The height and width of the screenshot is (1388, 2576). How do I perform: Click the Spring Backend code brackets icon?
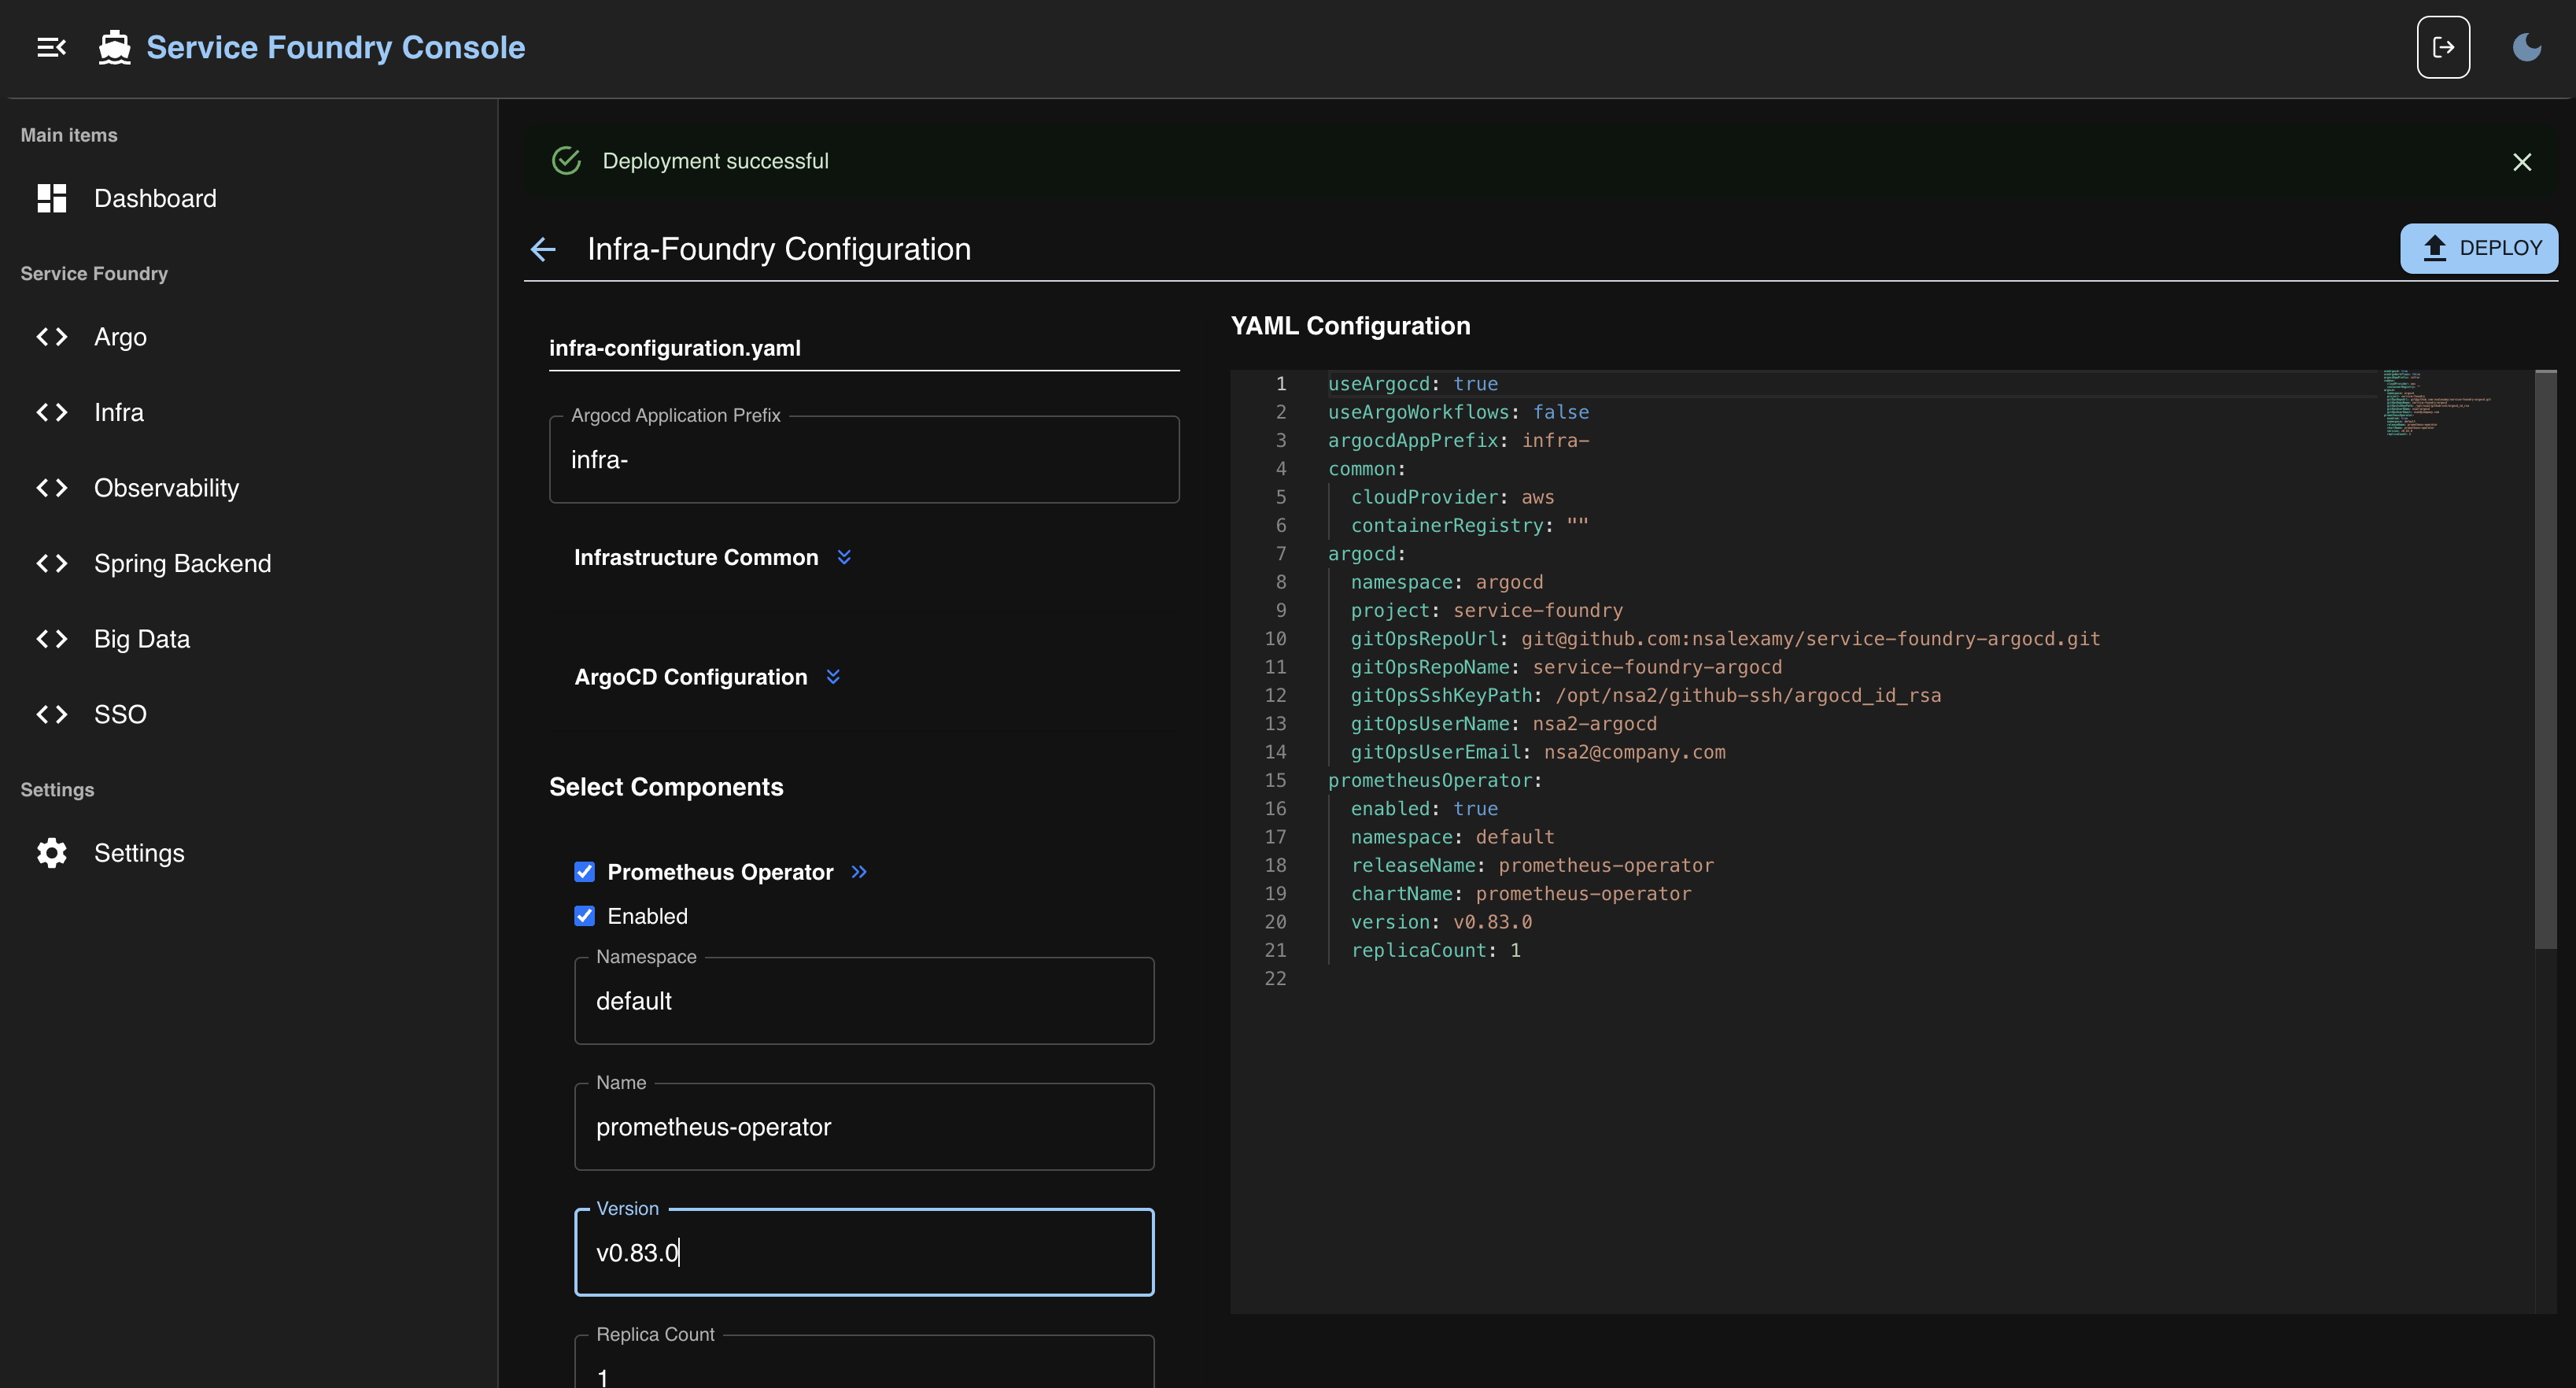click(52, 563)
